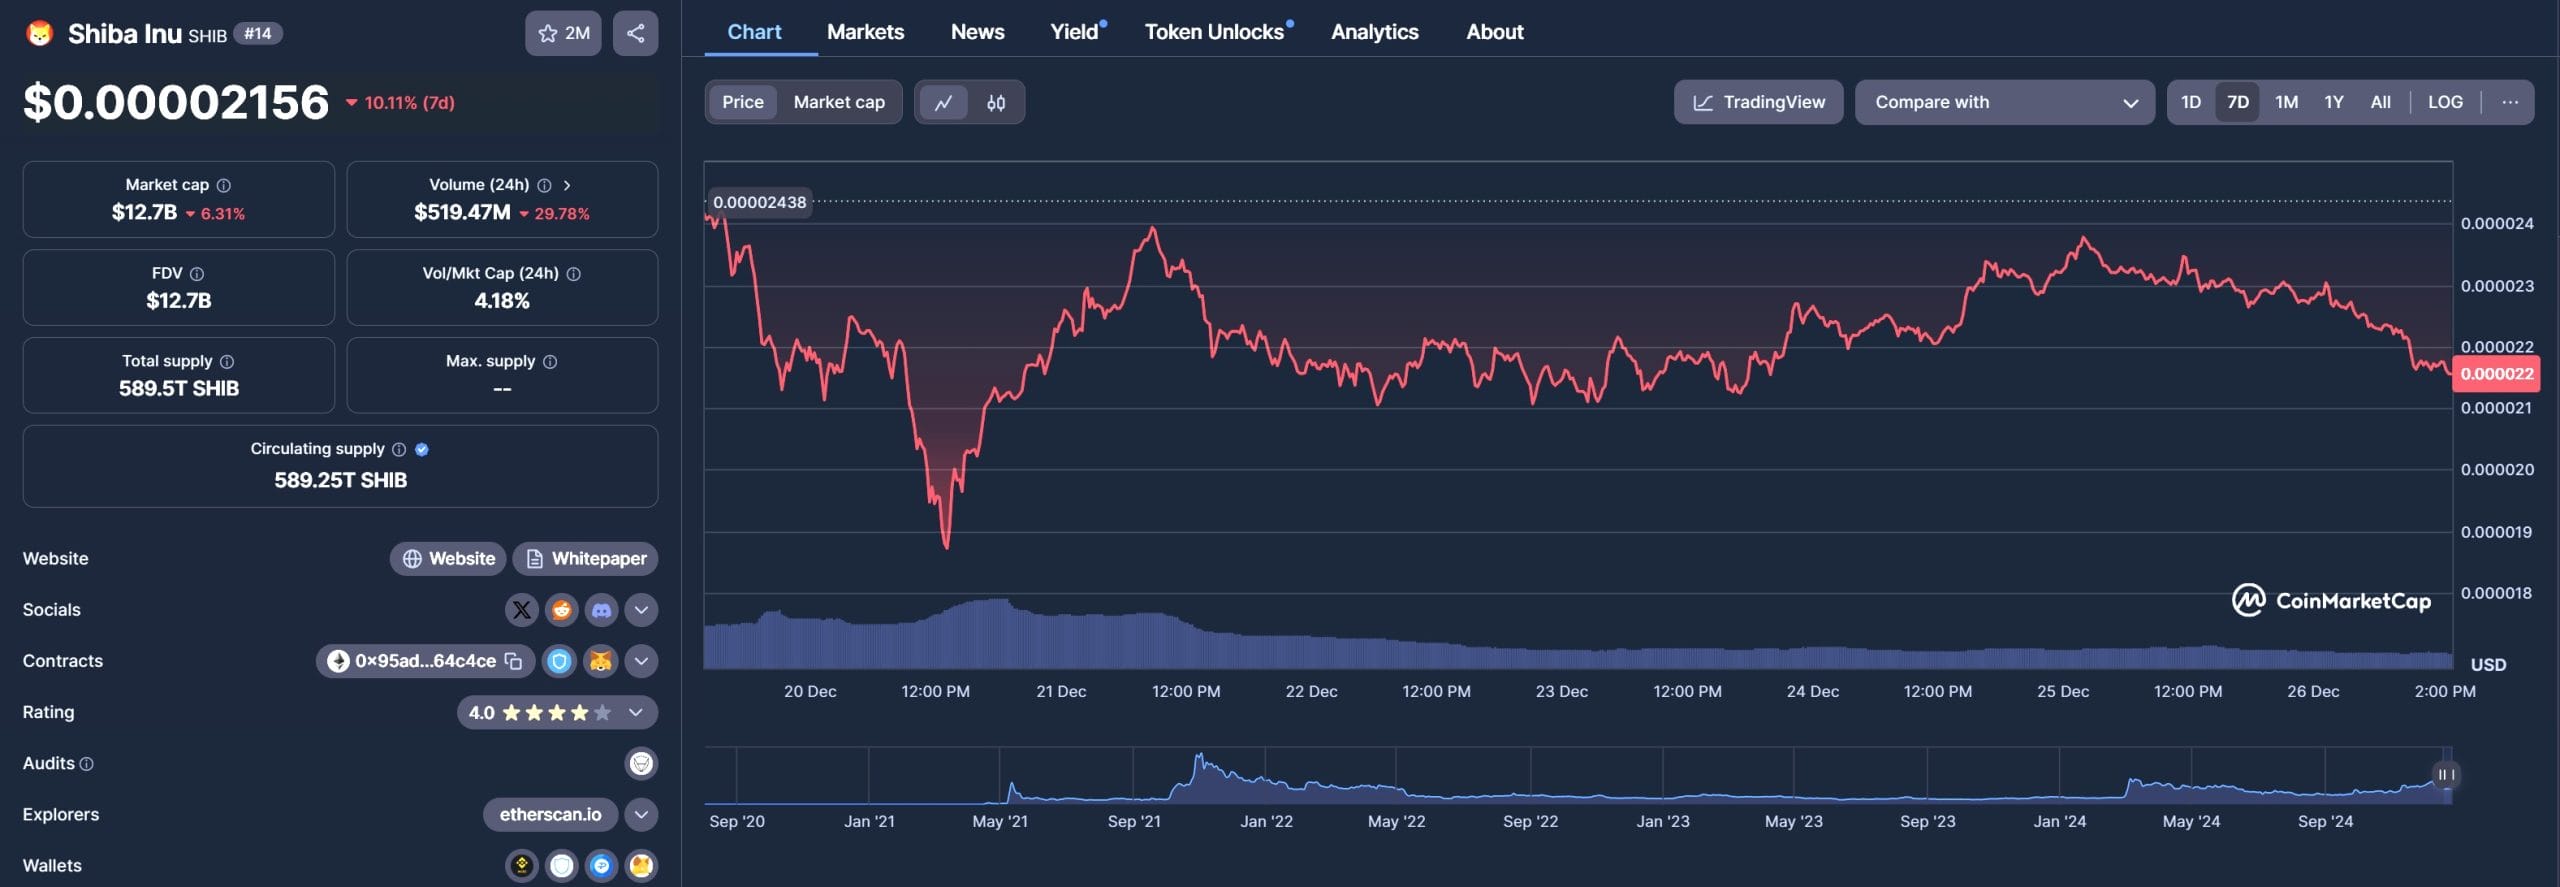The width and height of the screenshot is (2560, 887).
Task: Open the Market cap info icon
Action: [x=224, y=185]
